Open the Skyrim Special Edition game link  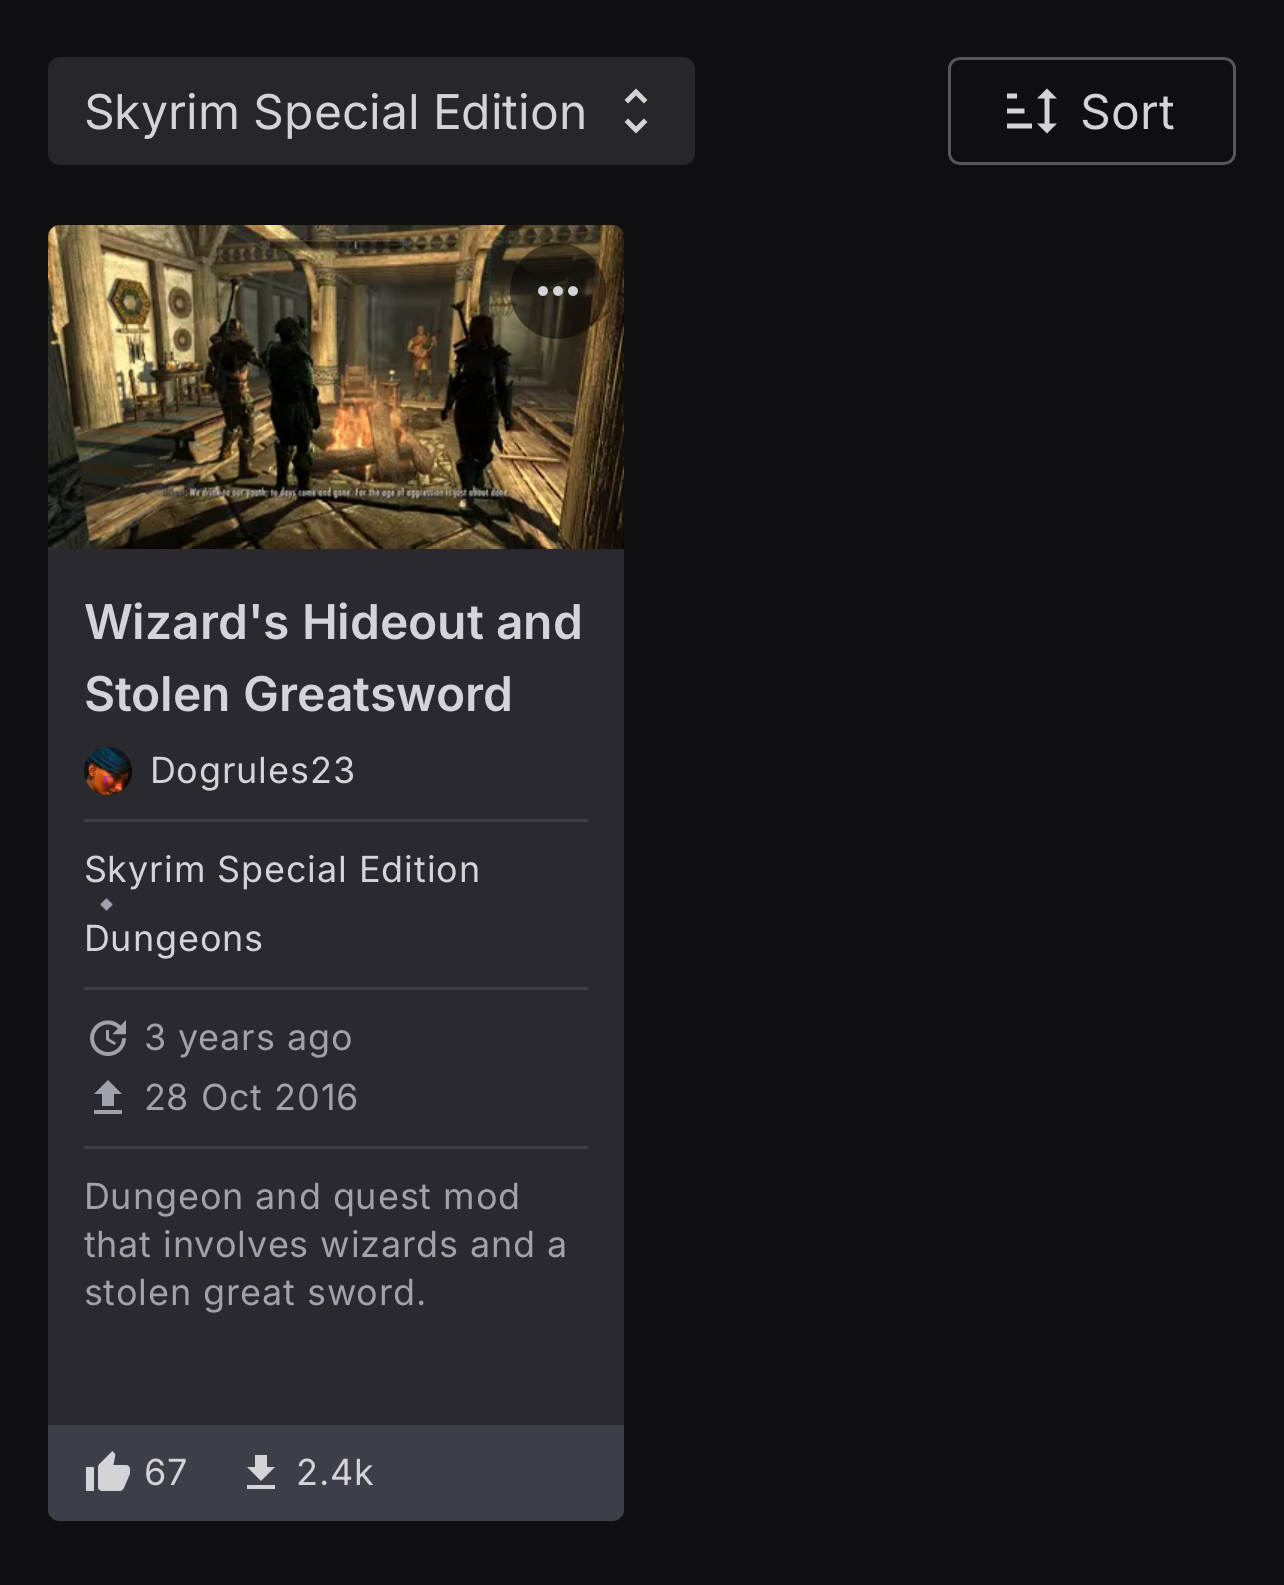[282, 870]
